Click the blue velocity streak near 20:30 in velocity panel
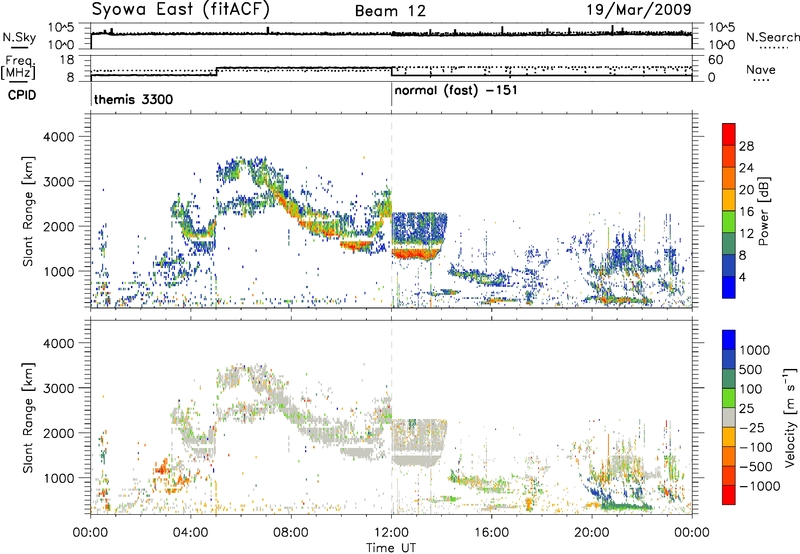This screenshot has width=800, height=554. pyautogui.click(x=605, y=494)
